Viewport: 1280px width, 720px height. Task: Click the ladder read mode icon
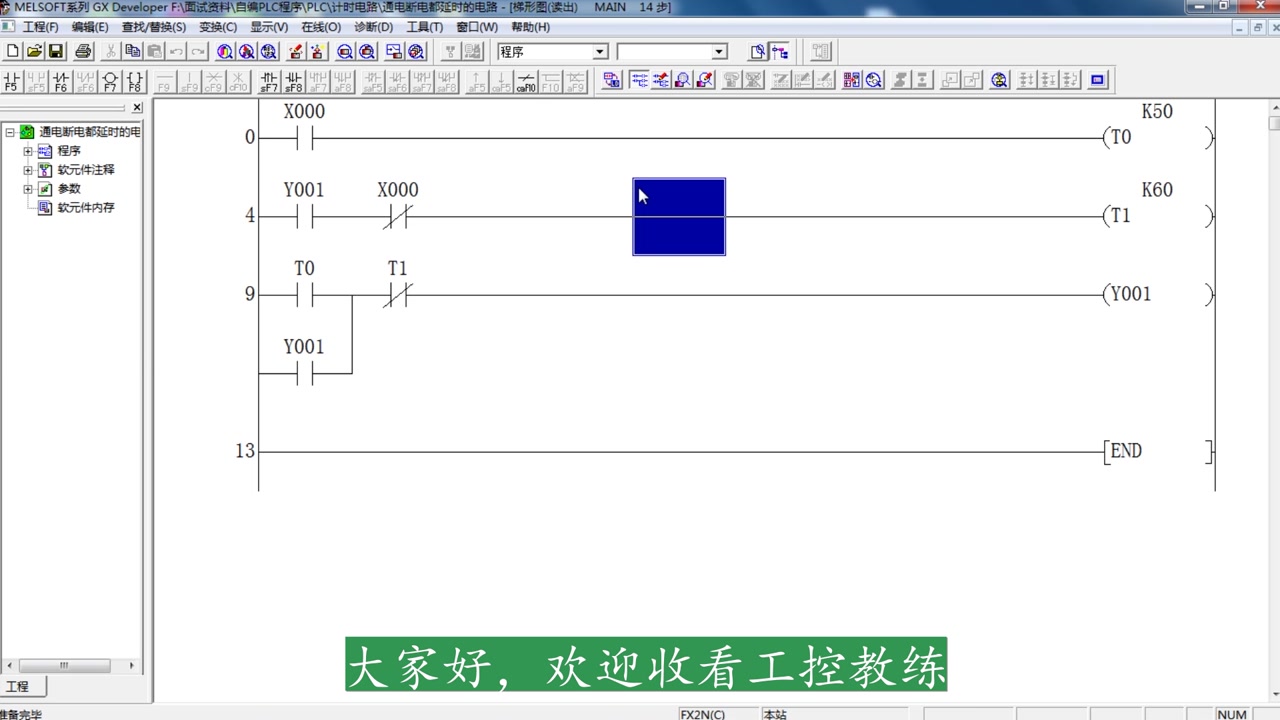(x=639, y=80)
